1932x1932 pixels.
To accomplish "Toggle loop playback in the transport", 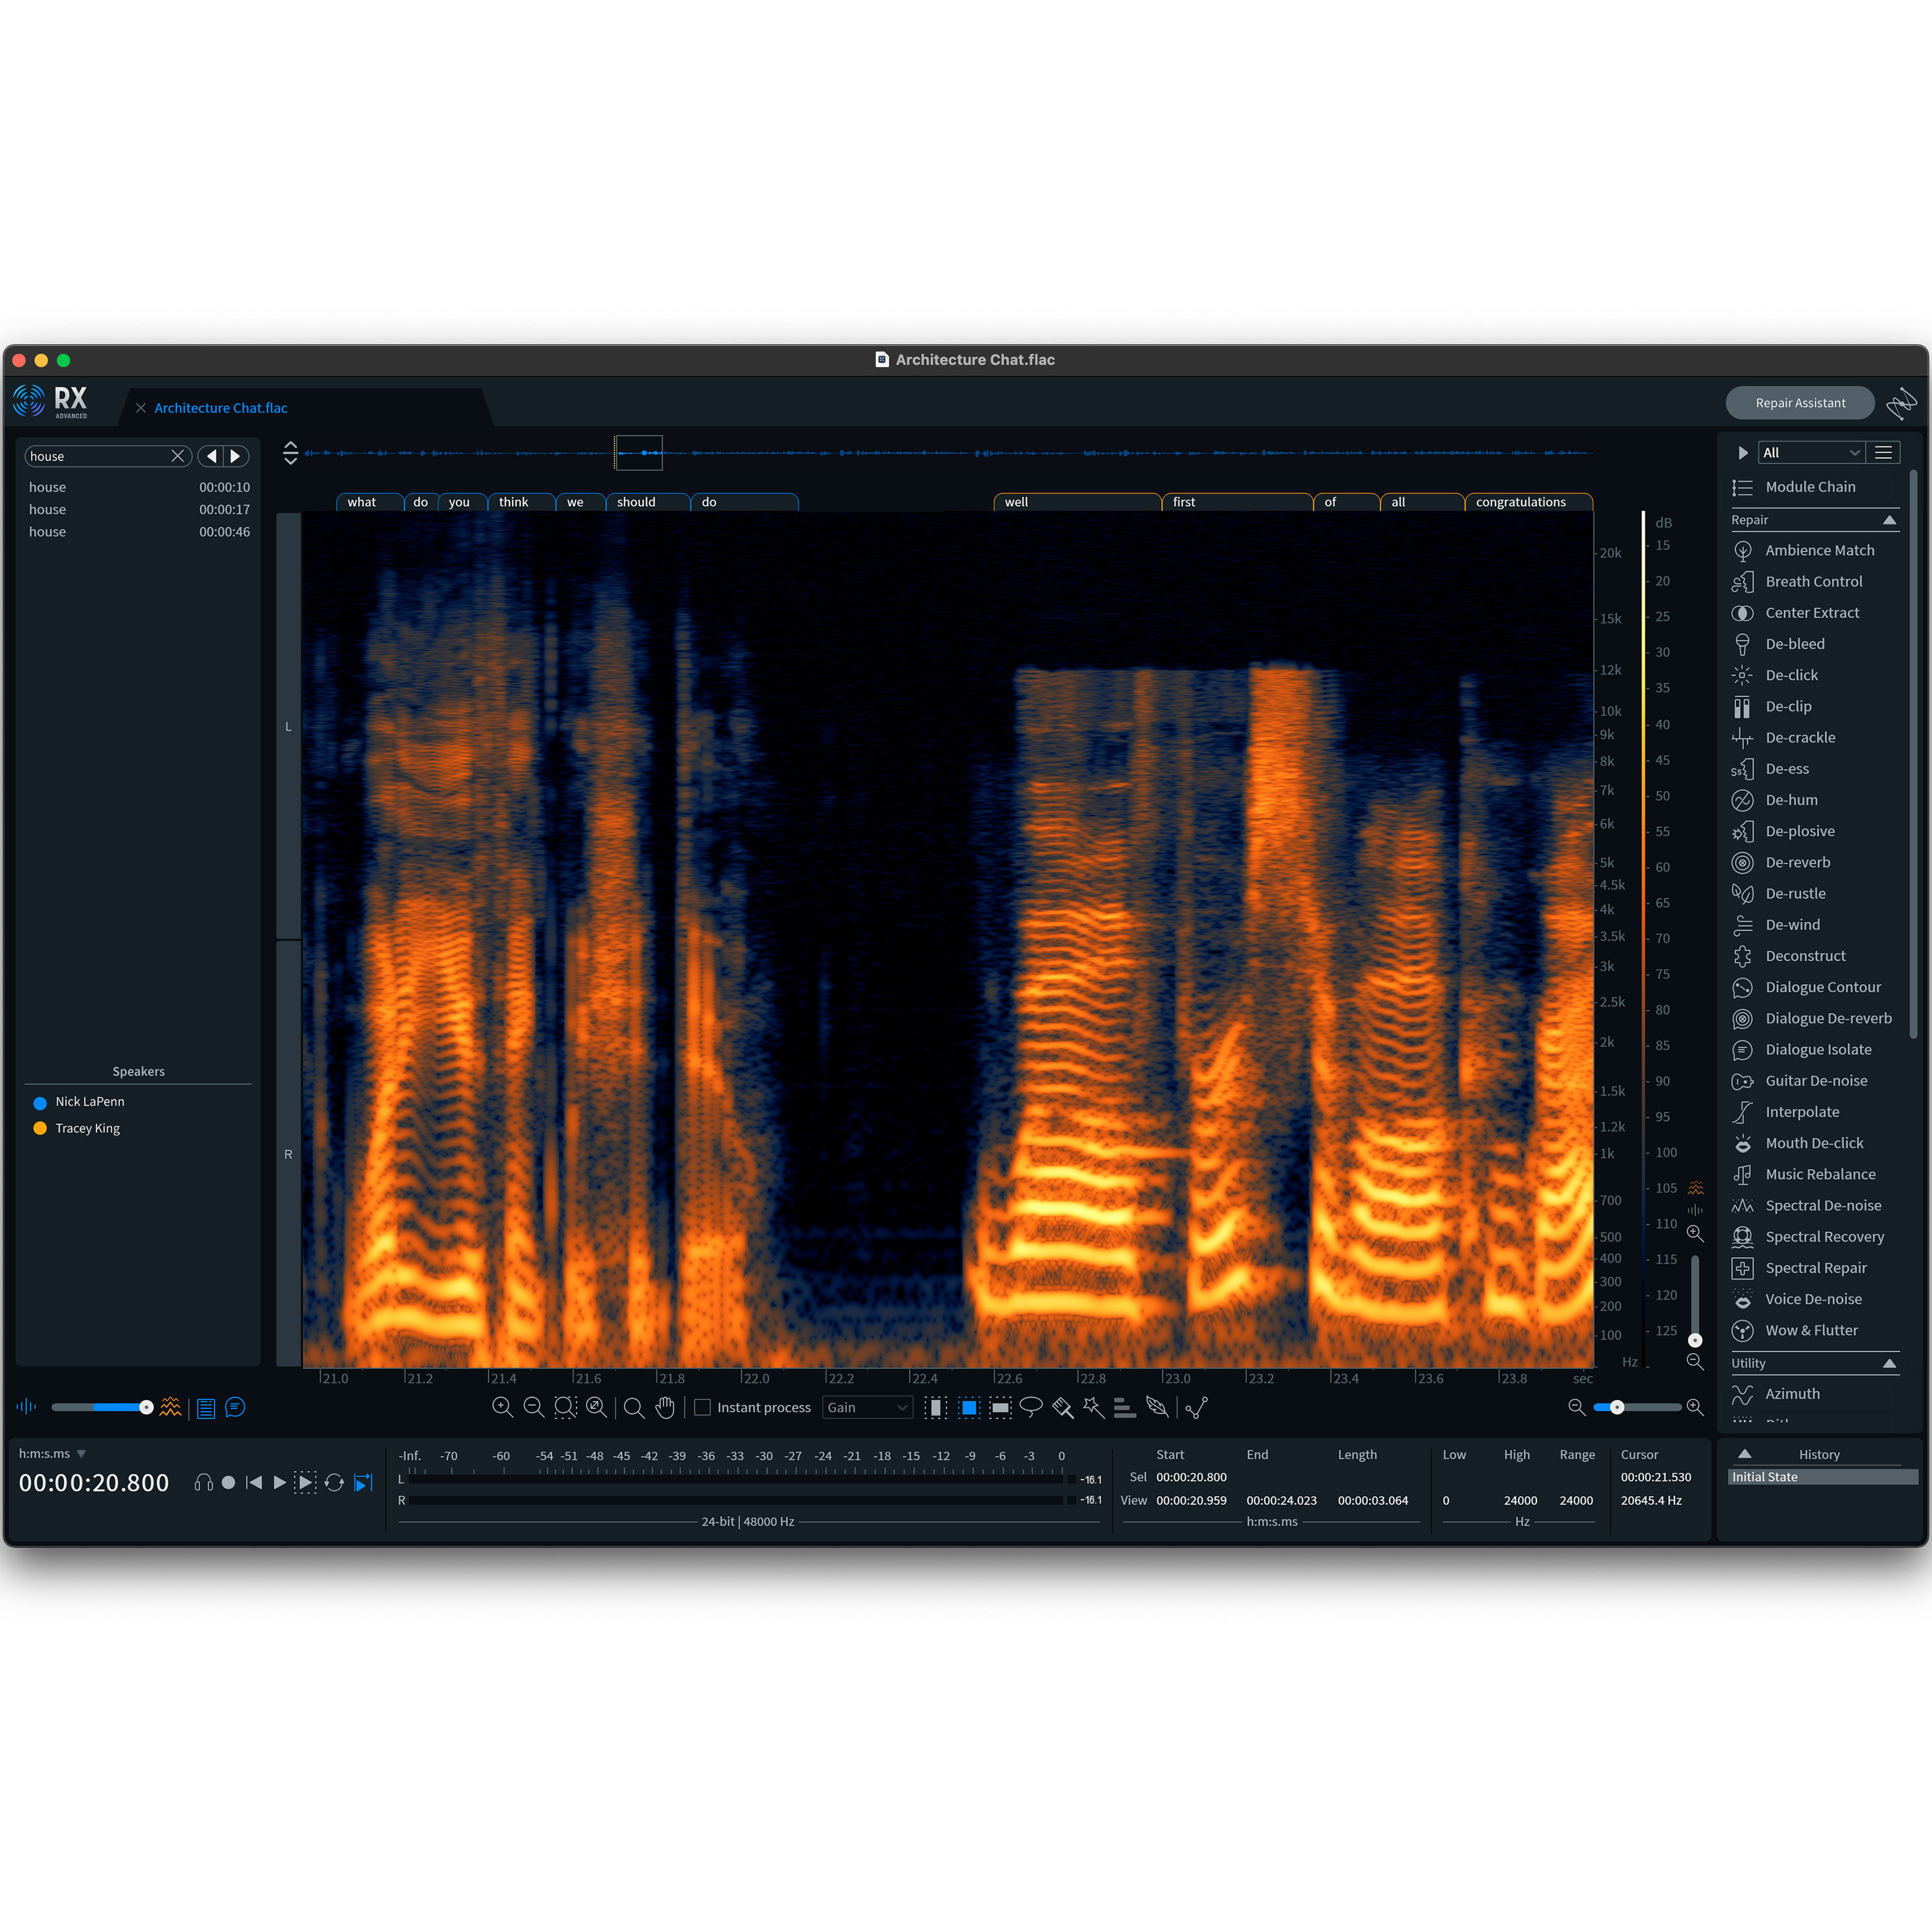I will [x=335, y=1483].
